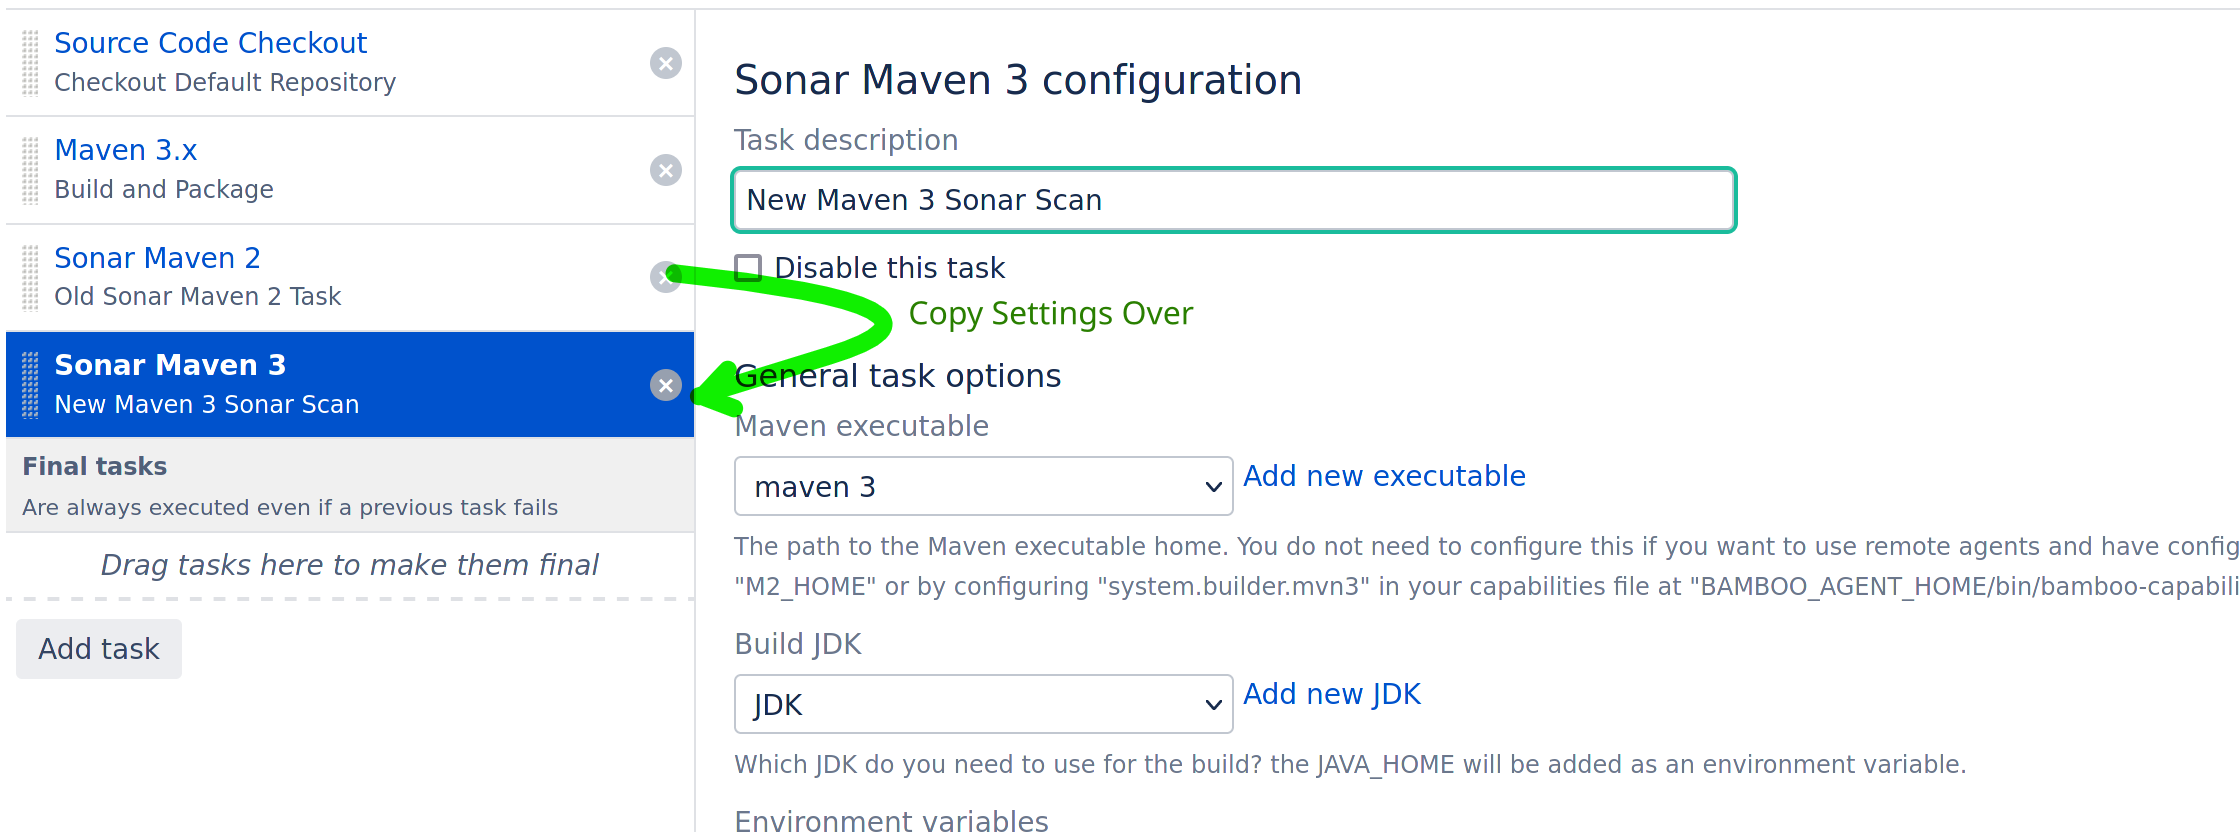
Task: Grab drag handle of Sonar Maven 3
Action: click(x=31, y=385)
